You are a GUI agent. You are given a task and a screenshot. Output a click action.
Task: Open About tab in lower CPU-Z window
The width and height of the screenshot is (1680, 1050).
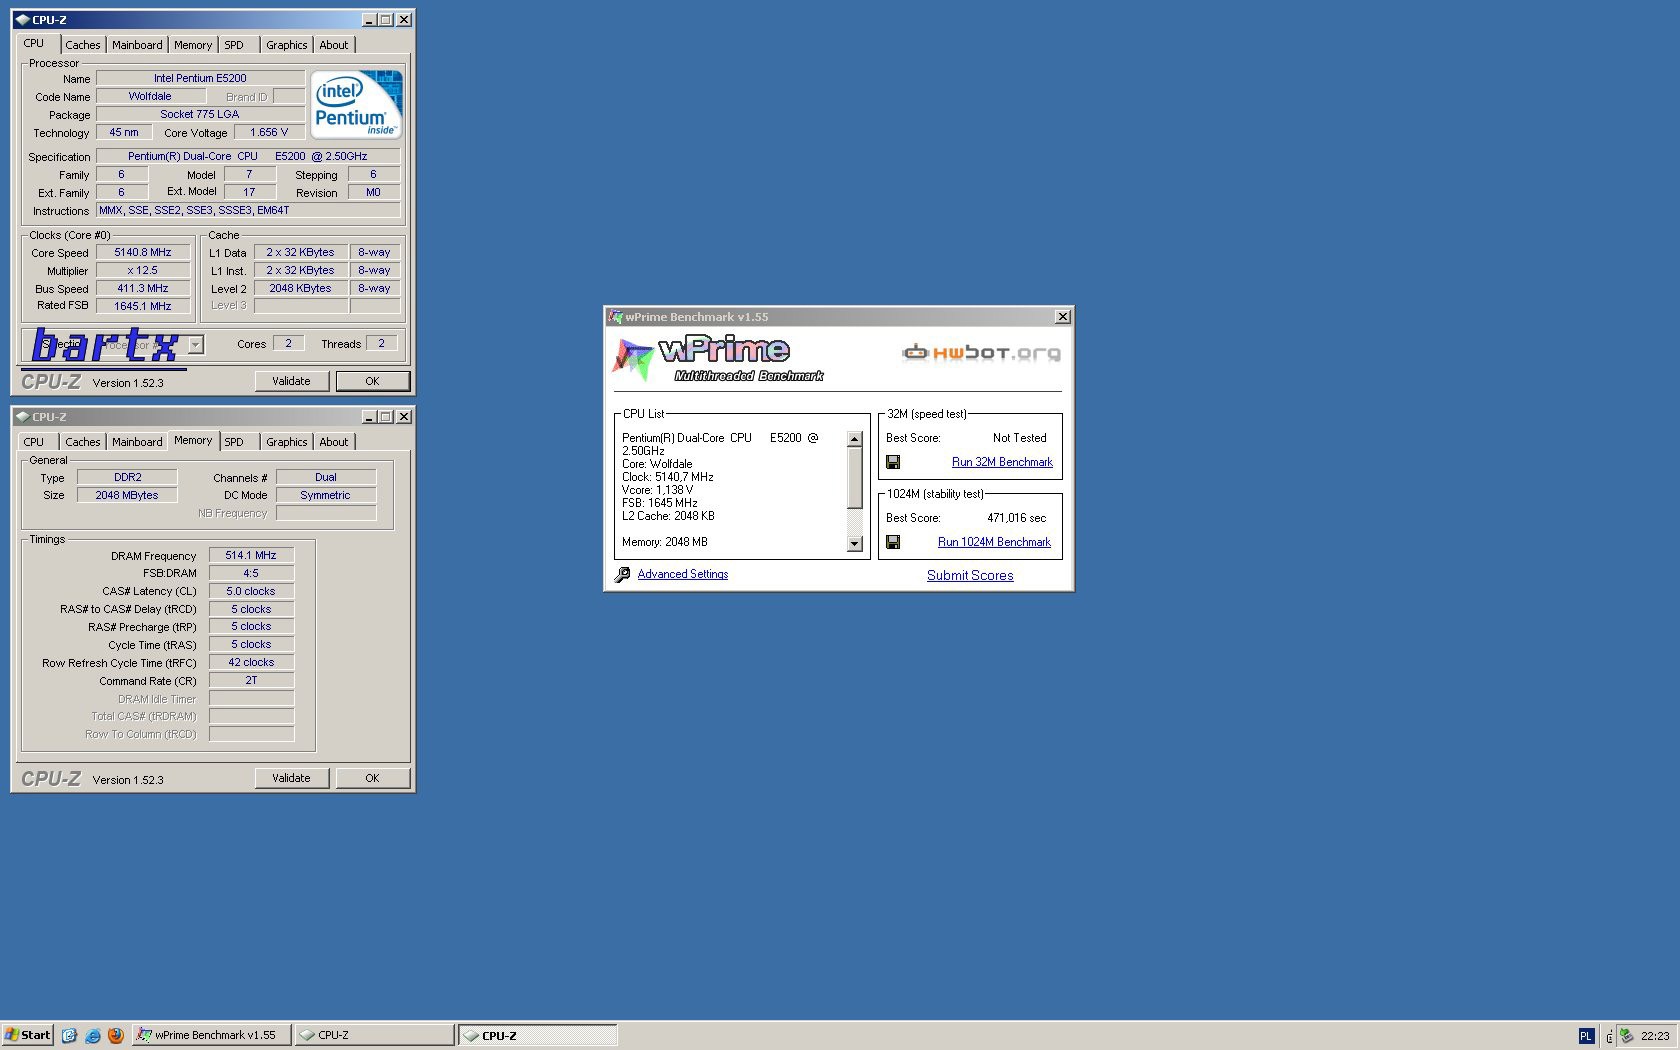(x=334, y=442)
